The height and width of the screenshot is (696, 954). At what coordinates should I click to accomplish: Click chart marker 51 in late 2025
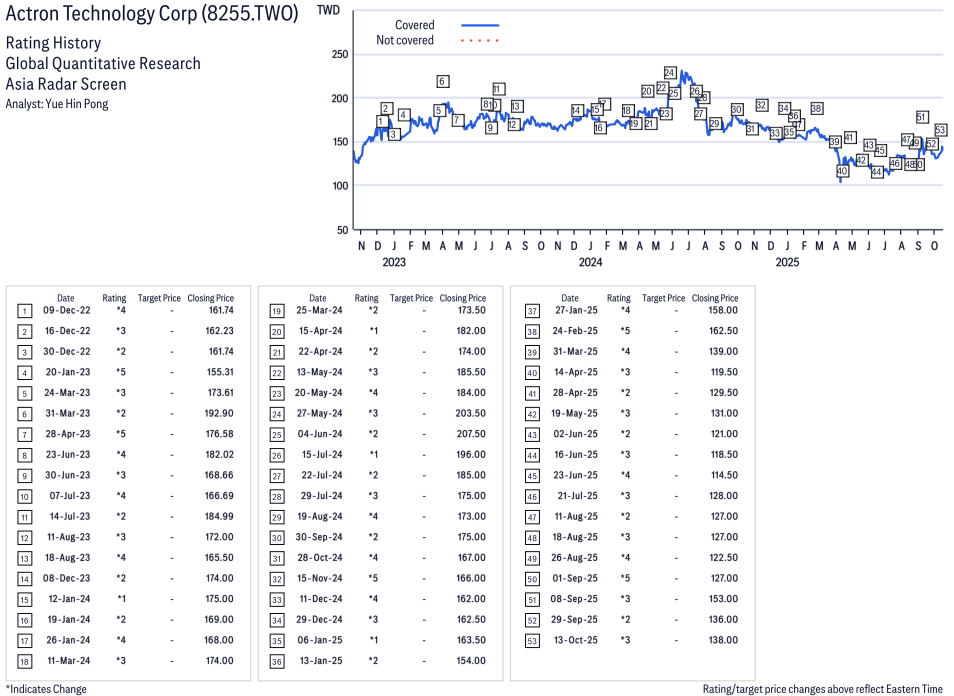pos(922,117)
